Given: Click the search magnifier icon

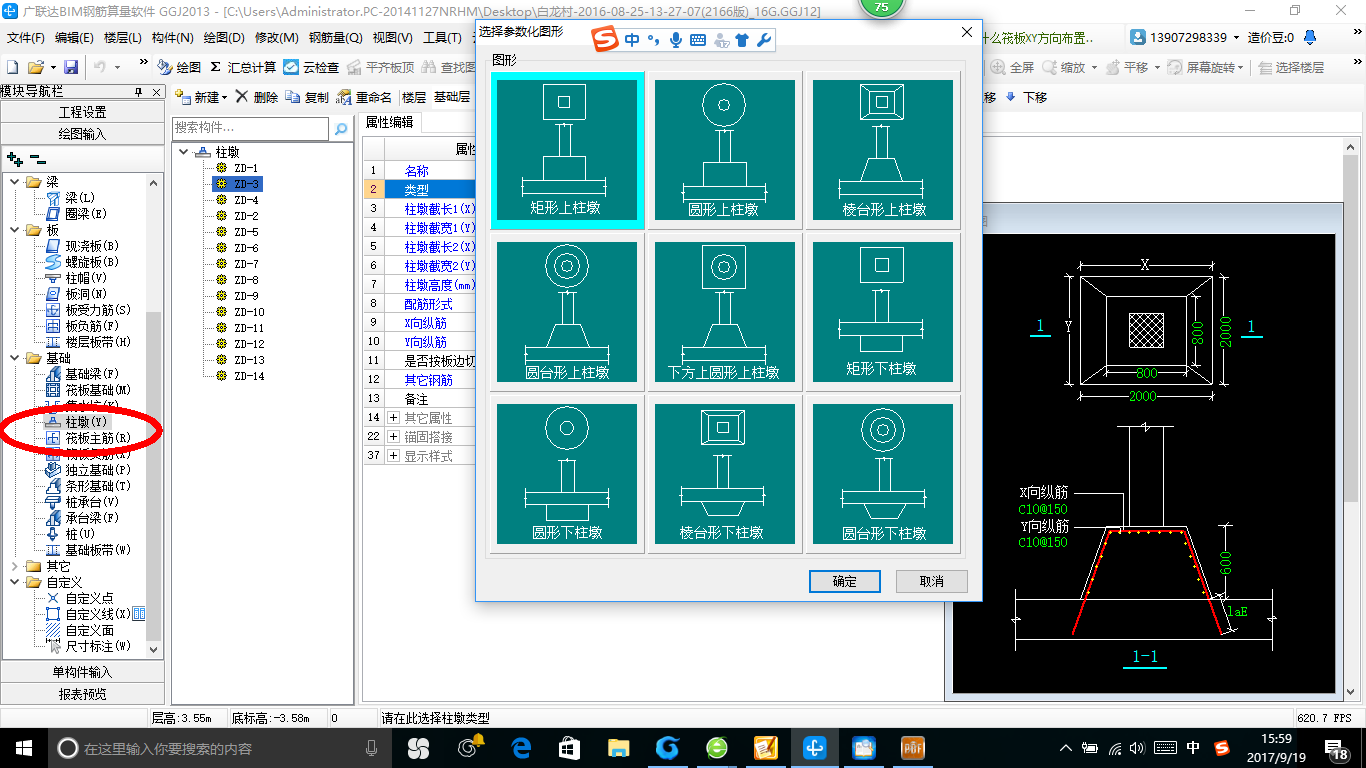Looking at the screenshot, I should [x=341, y=128].
